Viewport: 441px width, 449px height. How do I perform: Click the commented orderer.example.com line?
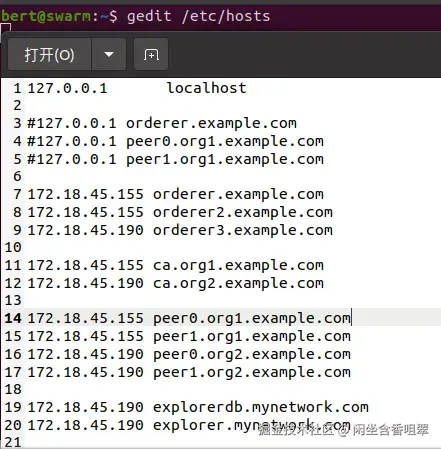[x=162, y=124]
